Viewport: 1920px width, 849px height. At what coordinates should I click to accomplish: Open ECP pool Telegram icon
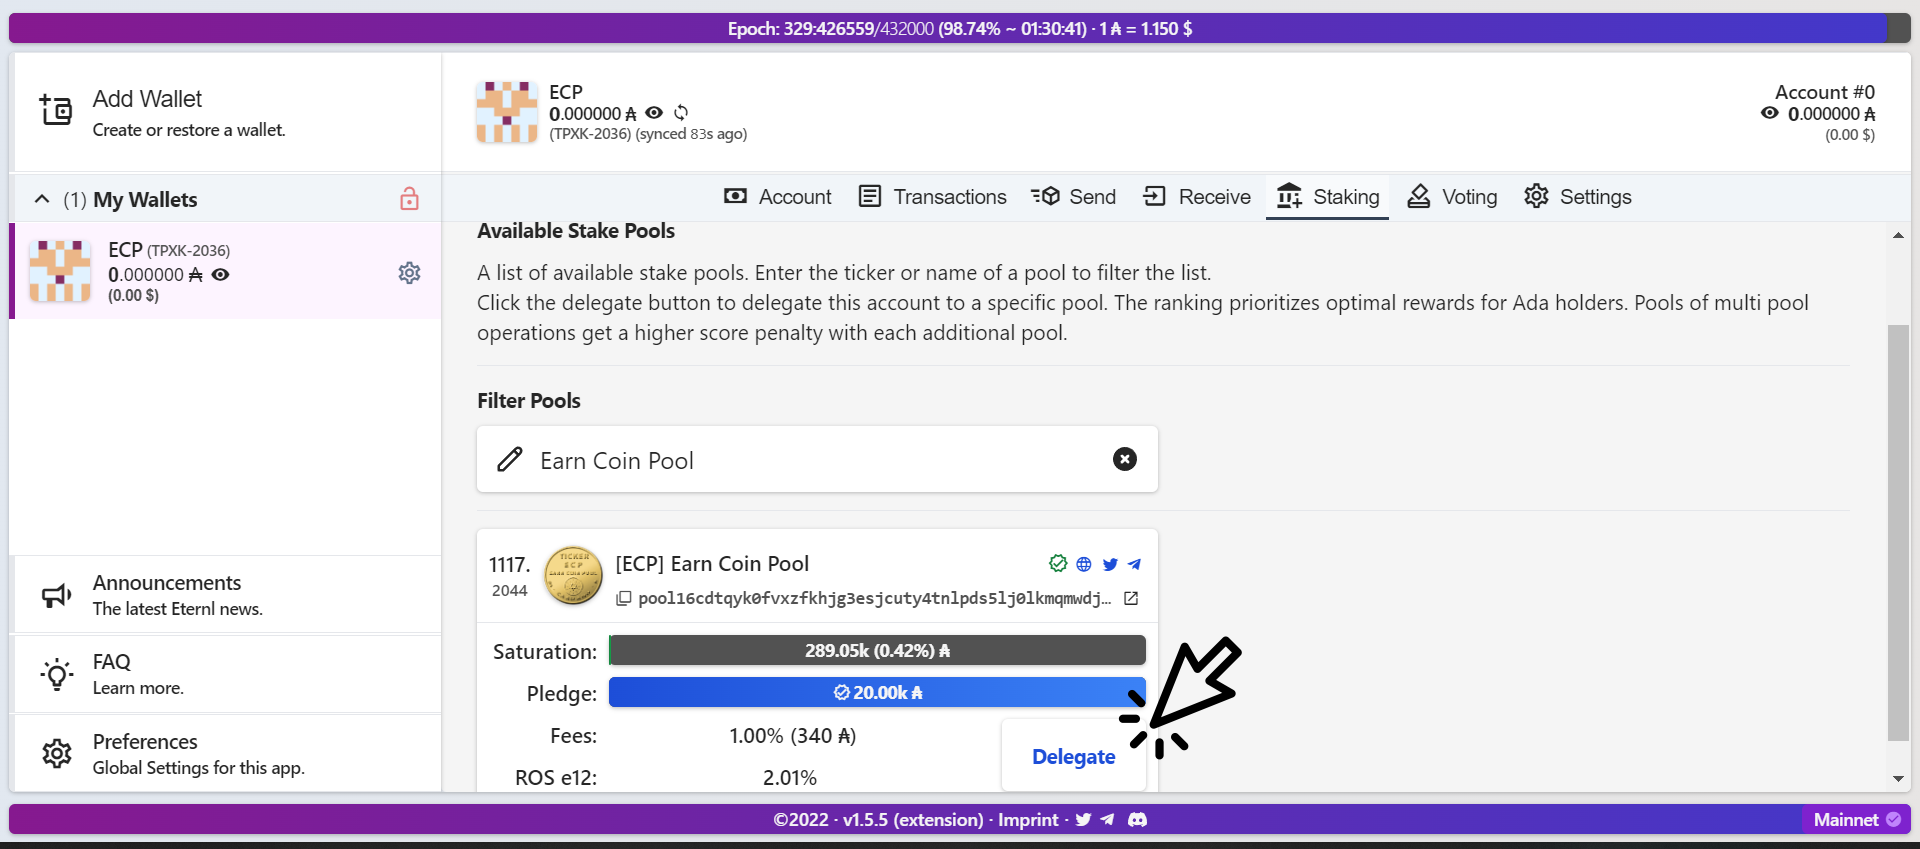tap(1134, 564)
